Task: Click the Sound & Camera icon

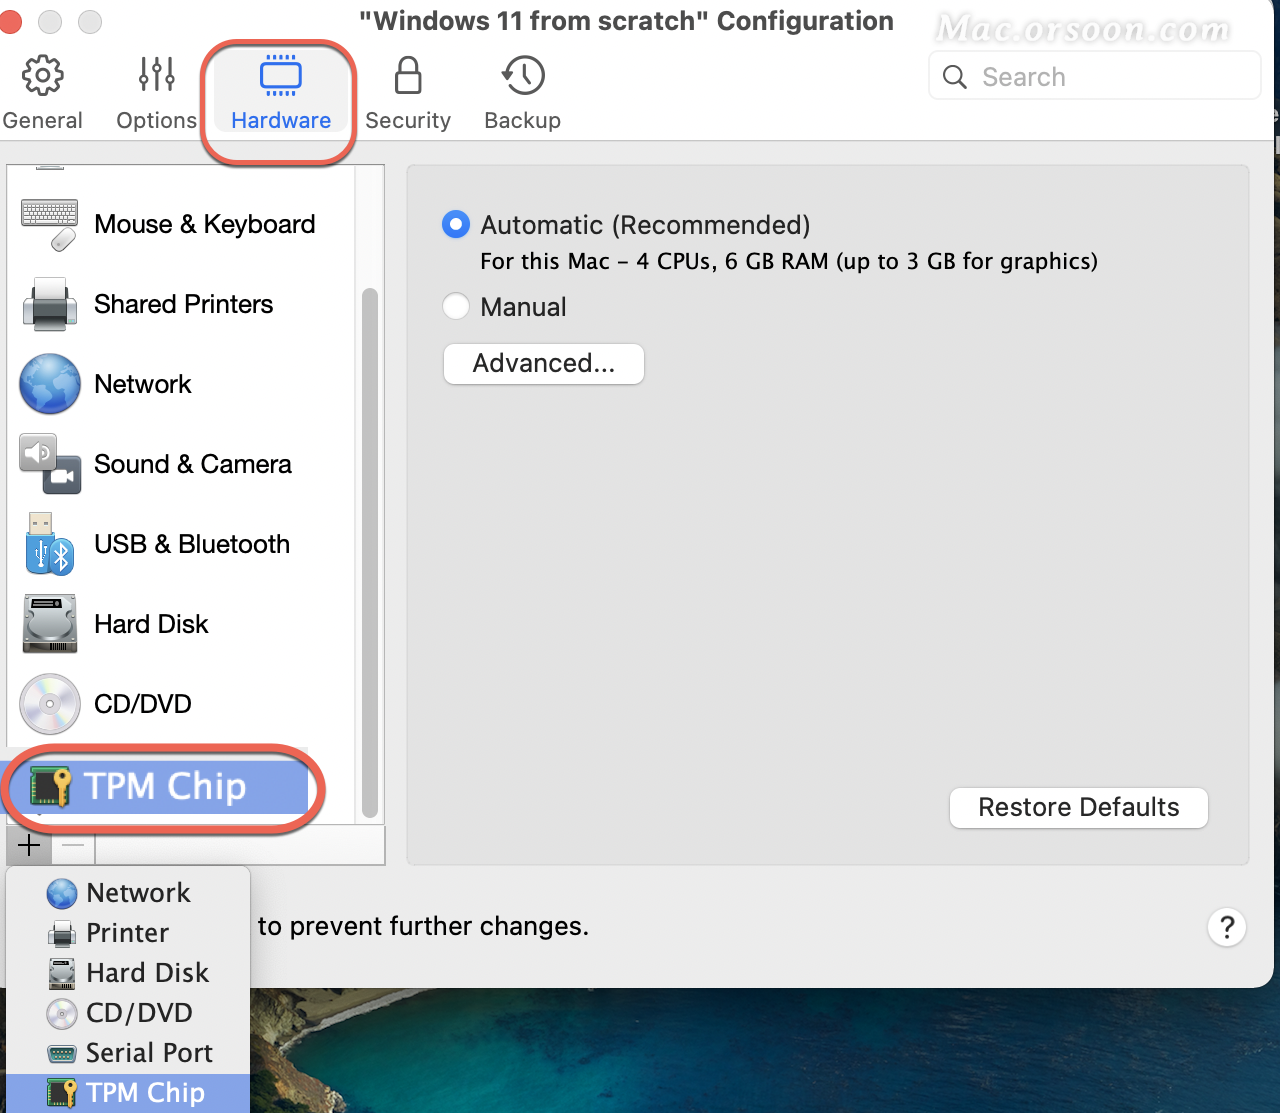Action: pos(50,464)
